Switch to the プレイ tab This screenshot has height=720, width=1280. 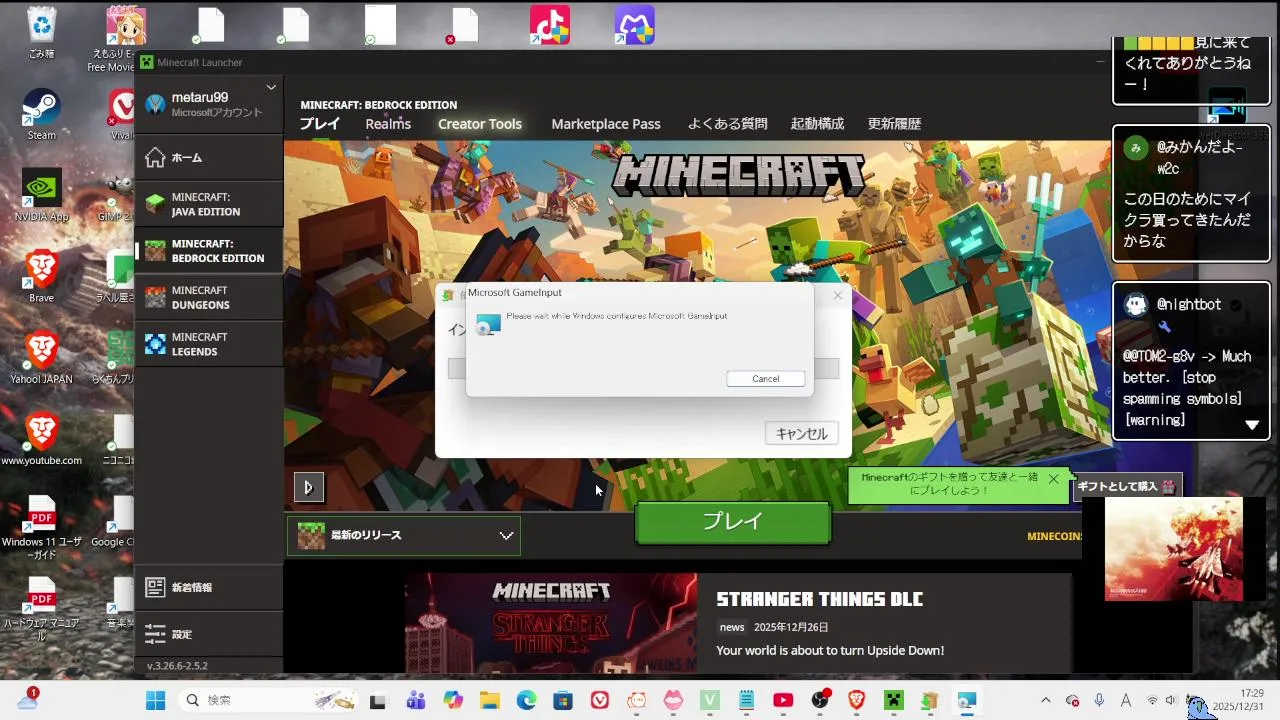pos(320,124)
